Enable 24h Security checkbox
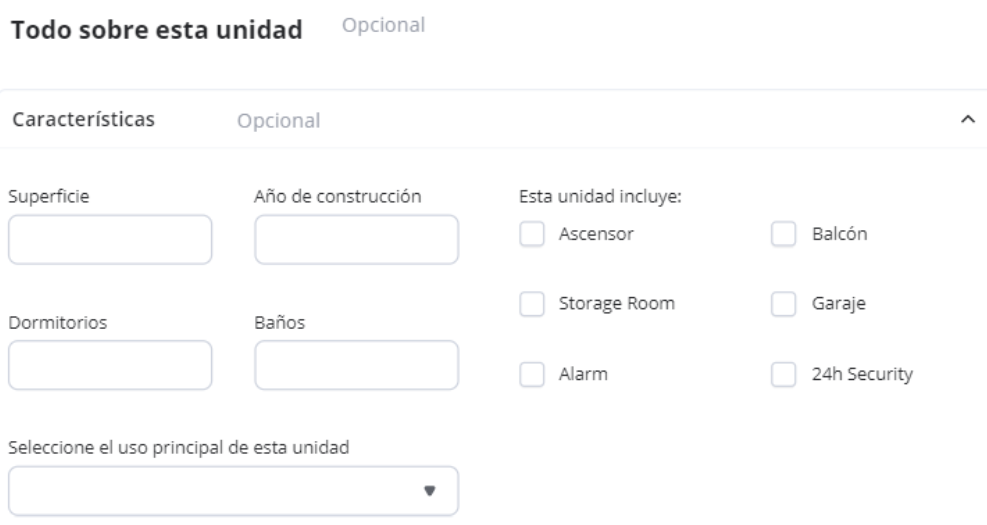 pos(783,375)
